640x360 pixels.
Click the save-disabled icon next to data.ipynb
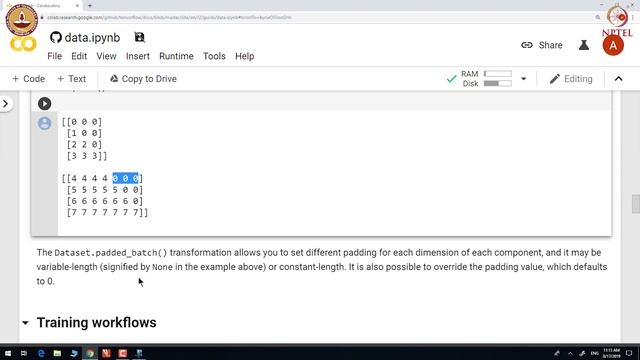(x=140, y=37)
